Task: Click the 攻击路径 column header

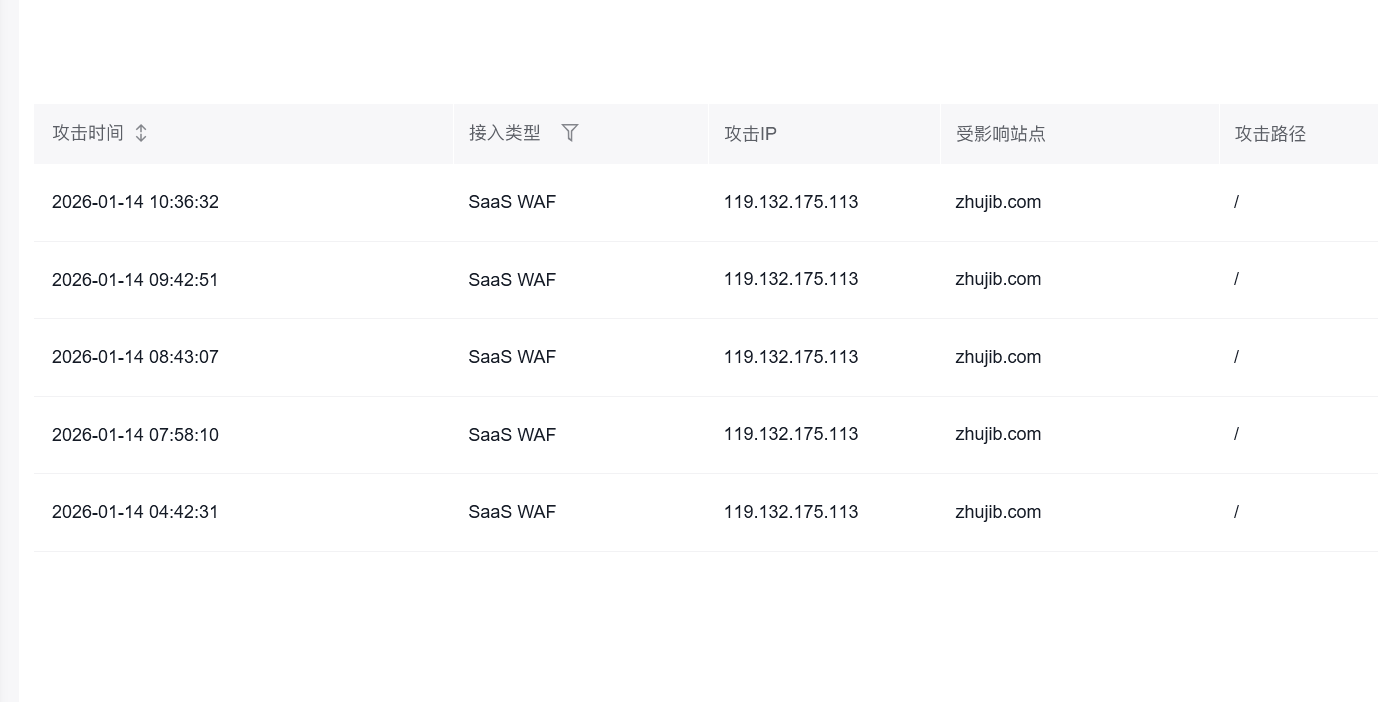Action: click(x=1270, y=134)
